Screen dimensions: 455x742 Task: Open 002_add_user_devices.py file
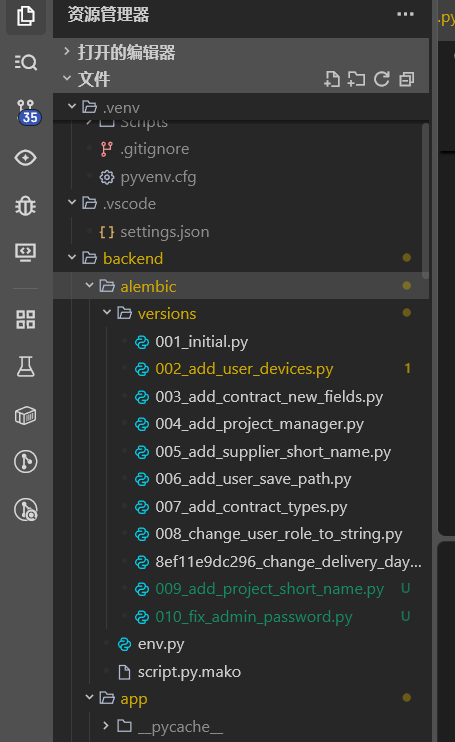244,369
